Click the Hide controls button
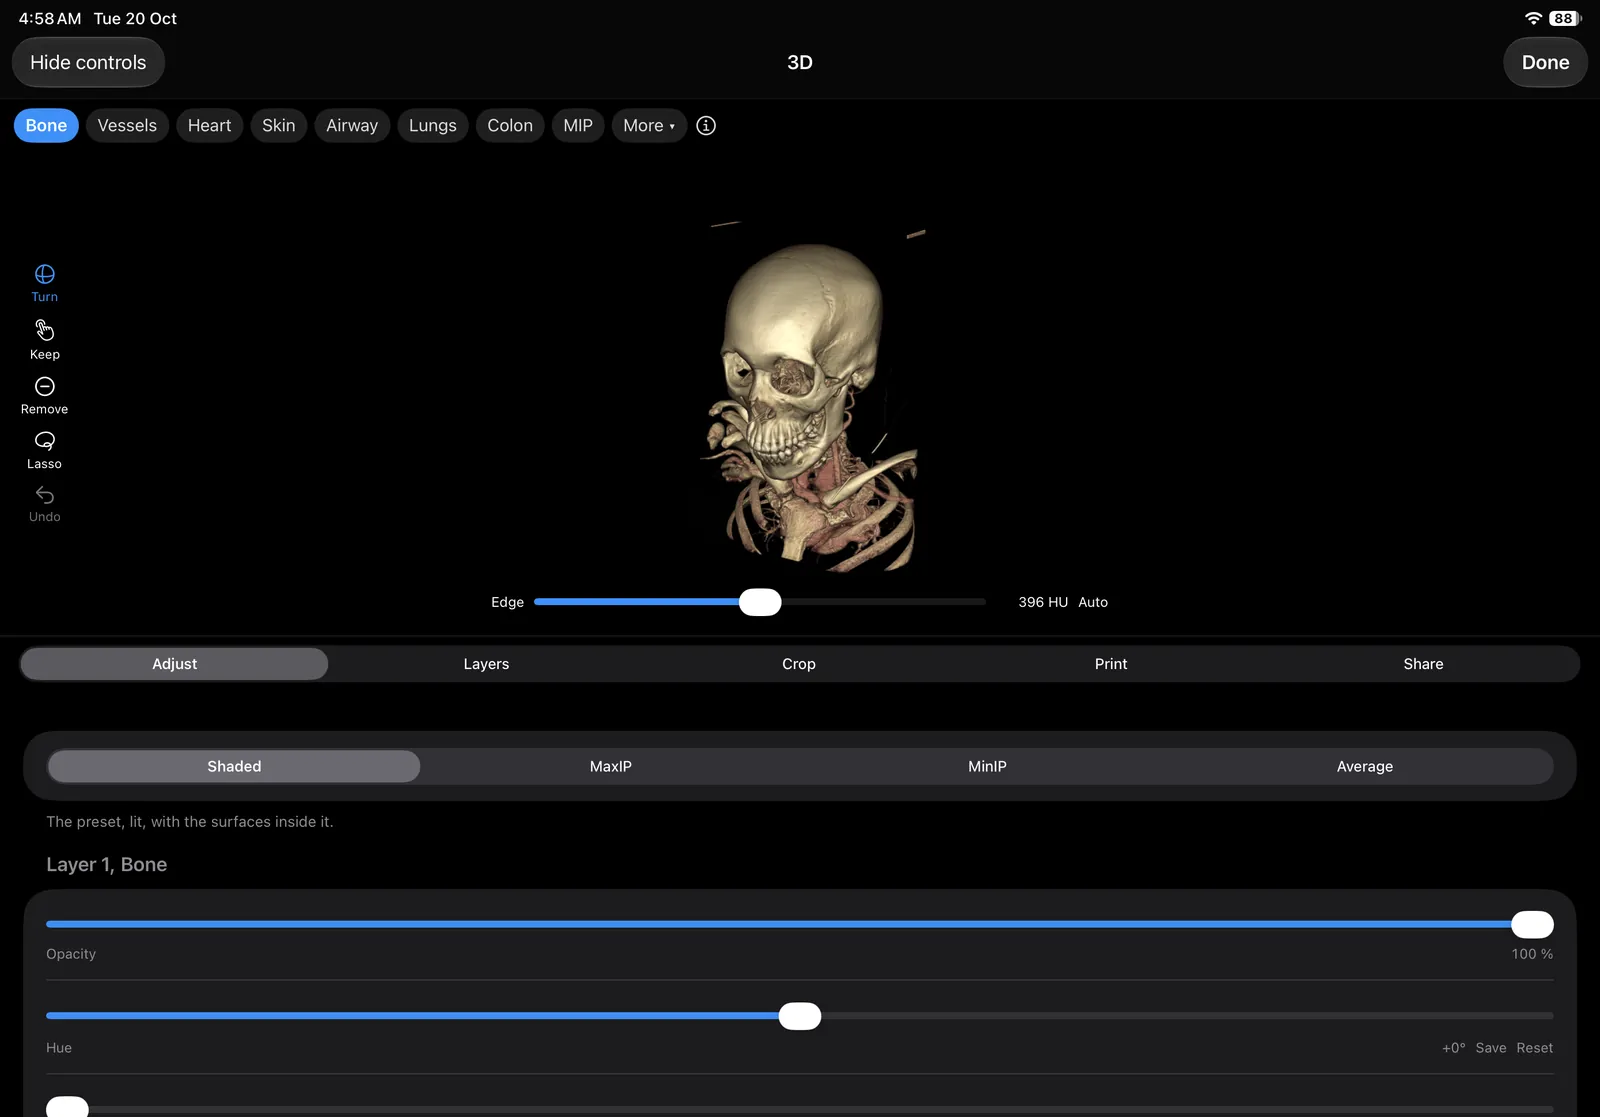Viewport: 1600px width, 1117px height. [x=88, y=62]
